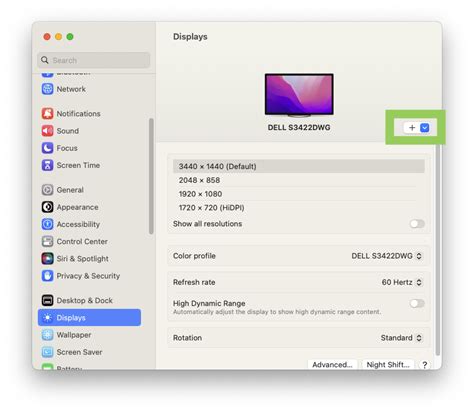Open the Appearance icon in sidebar
Image resolution: width=474 pixels, height=412 pixels.
coord(47,207)
